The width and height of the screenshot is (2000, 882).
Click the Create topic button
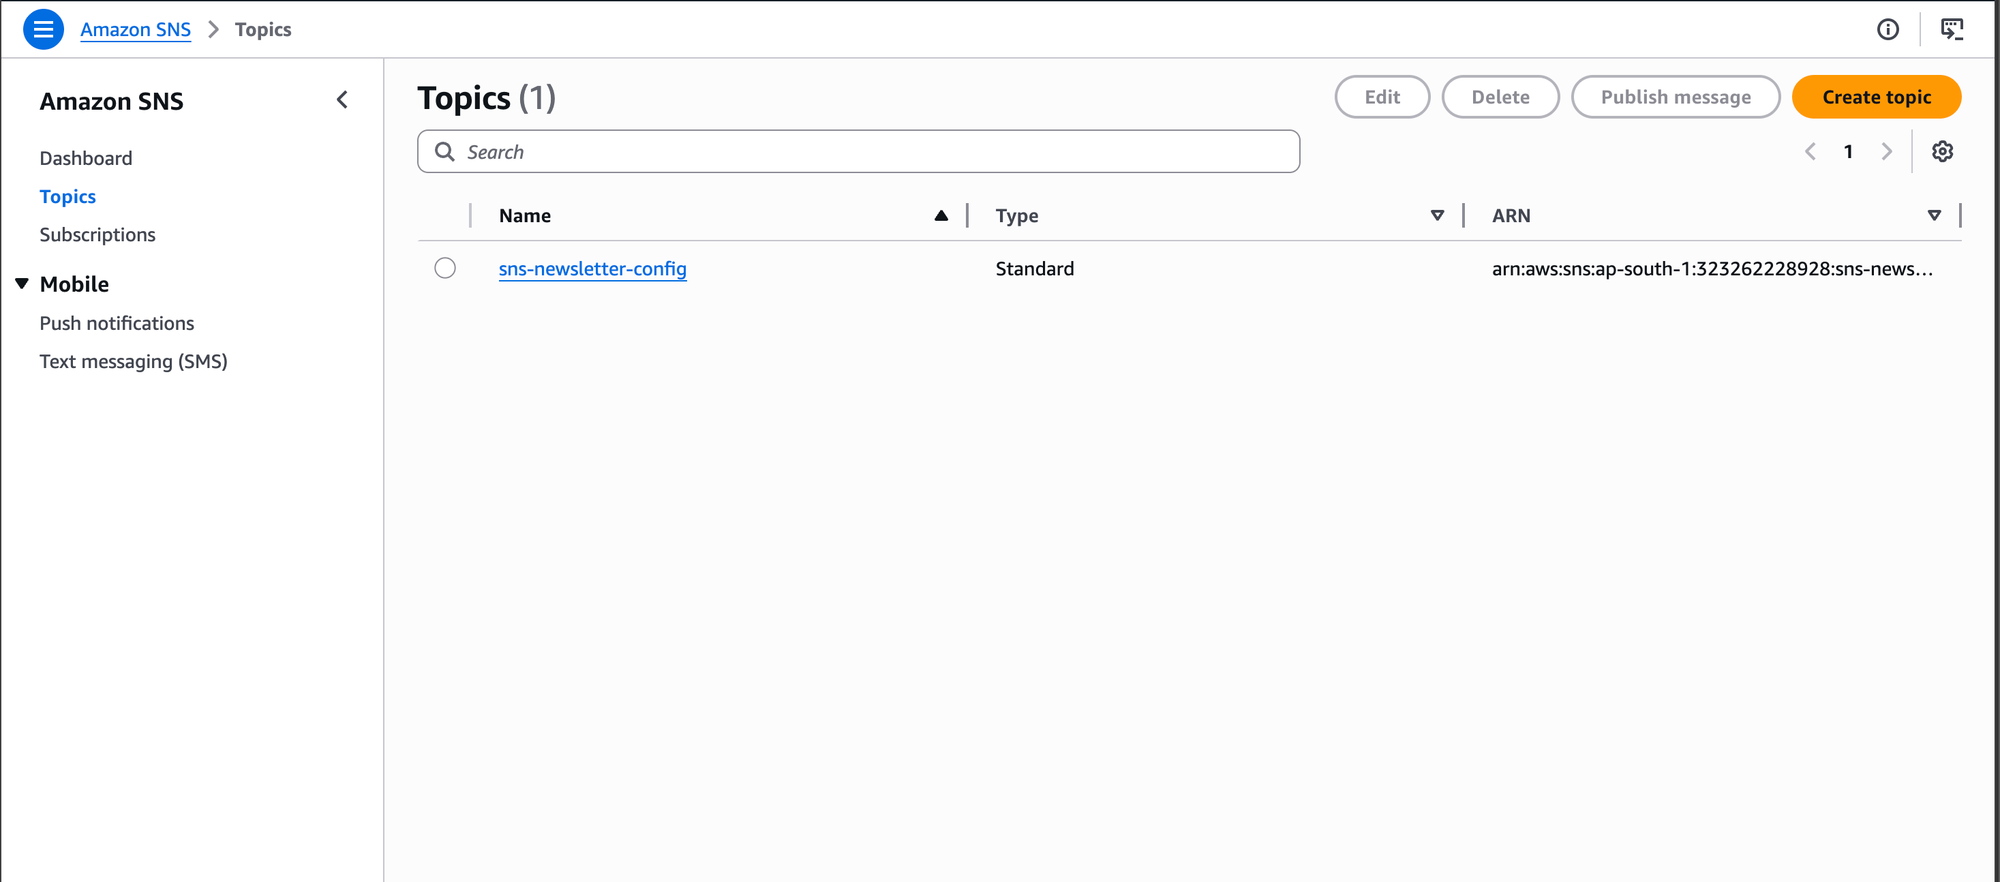pos(1876,97)
